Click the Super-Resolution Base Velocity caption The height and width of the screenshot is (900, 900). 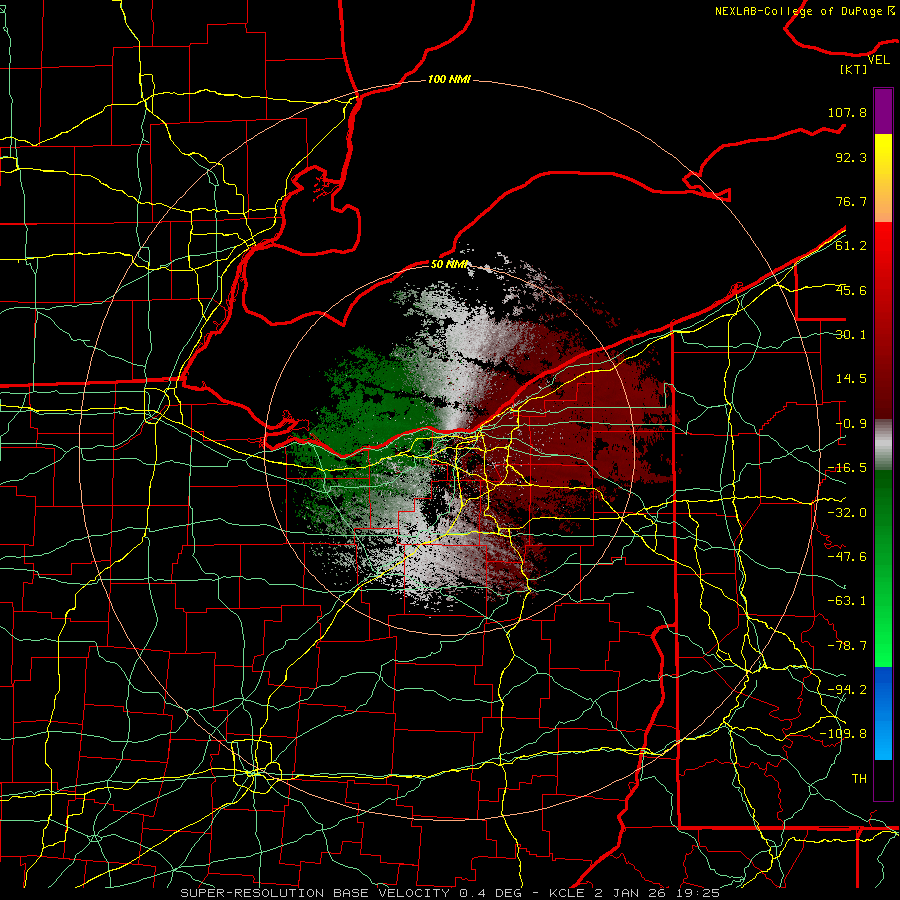click(449, 893)
